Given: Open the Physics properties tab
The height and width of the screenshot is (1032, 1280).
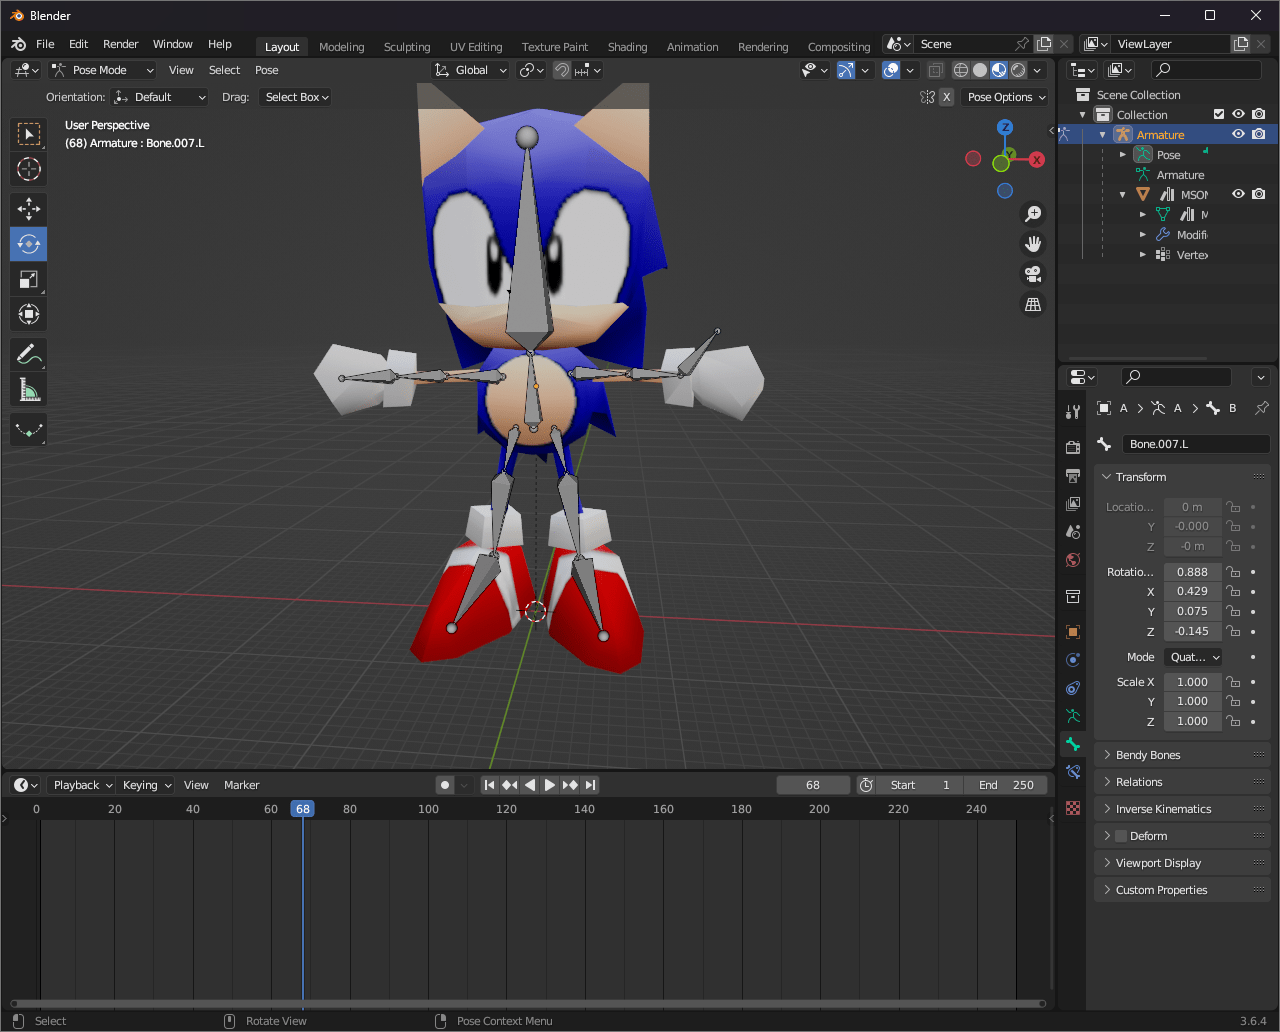Looking at the screenshot, I should pyautogui.click(x=1073, y=660).
